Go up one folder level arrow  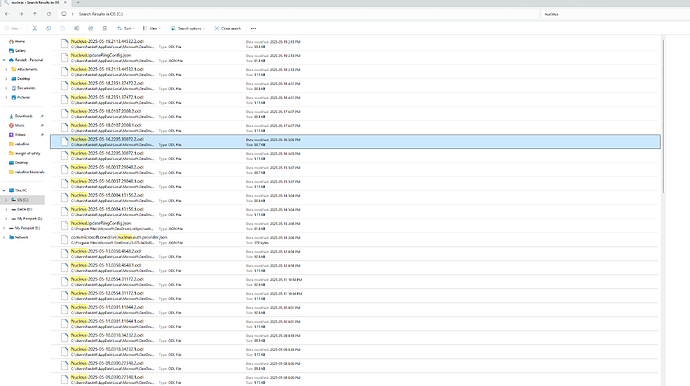35,14
